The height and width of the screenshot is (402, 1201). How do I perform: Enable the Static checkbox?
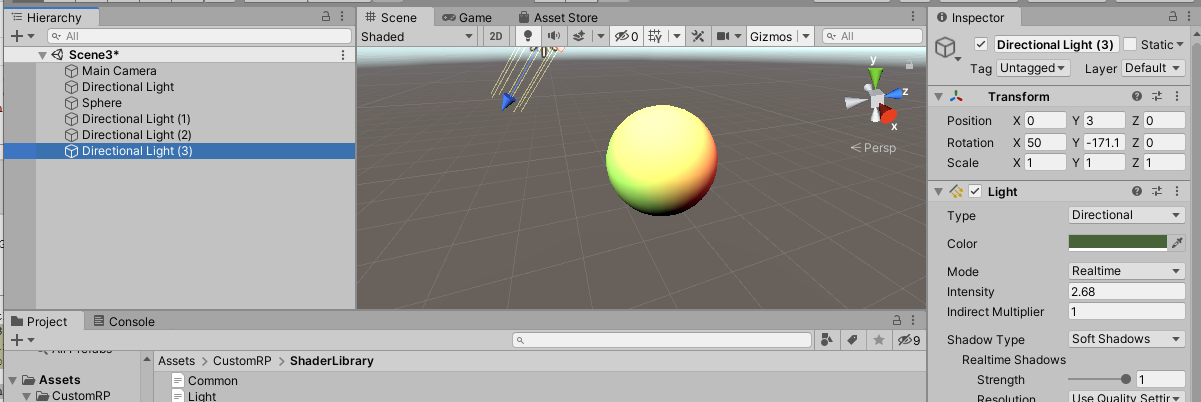coord(1130,45)
